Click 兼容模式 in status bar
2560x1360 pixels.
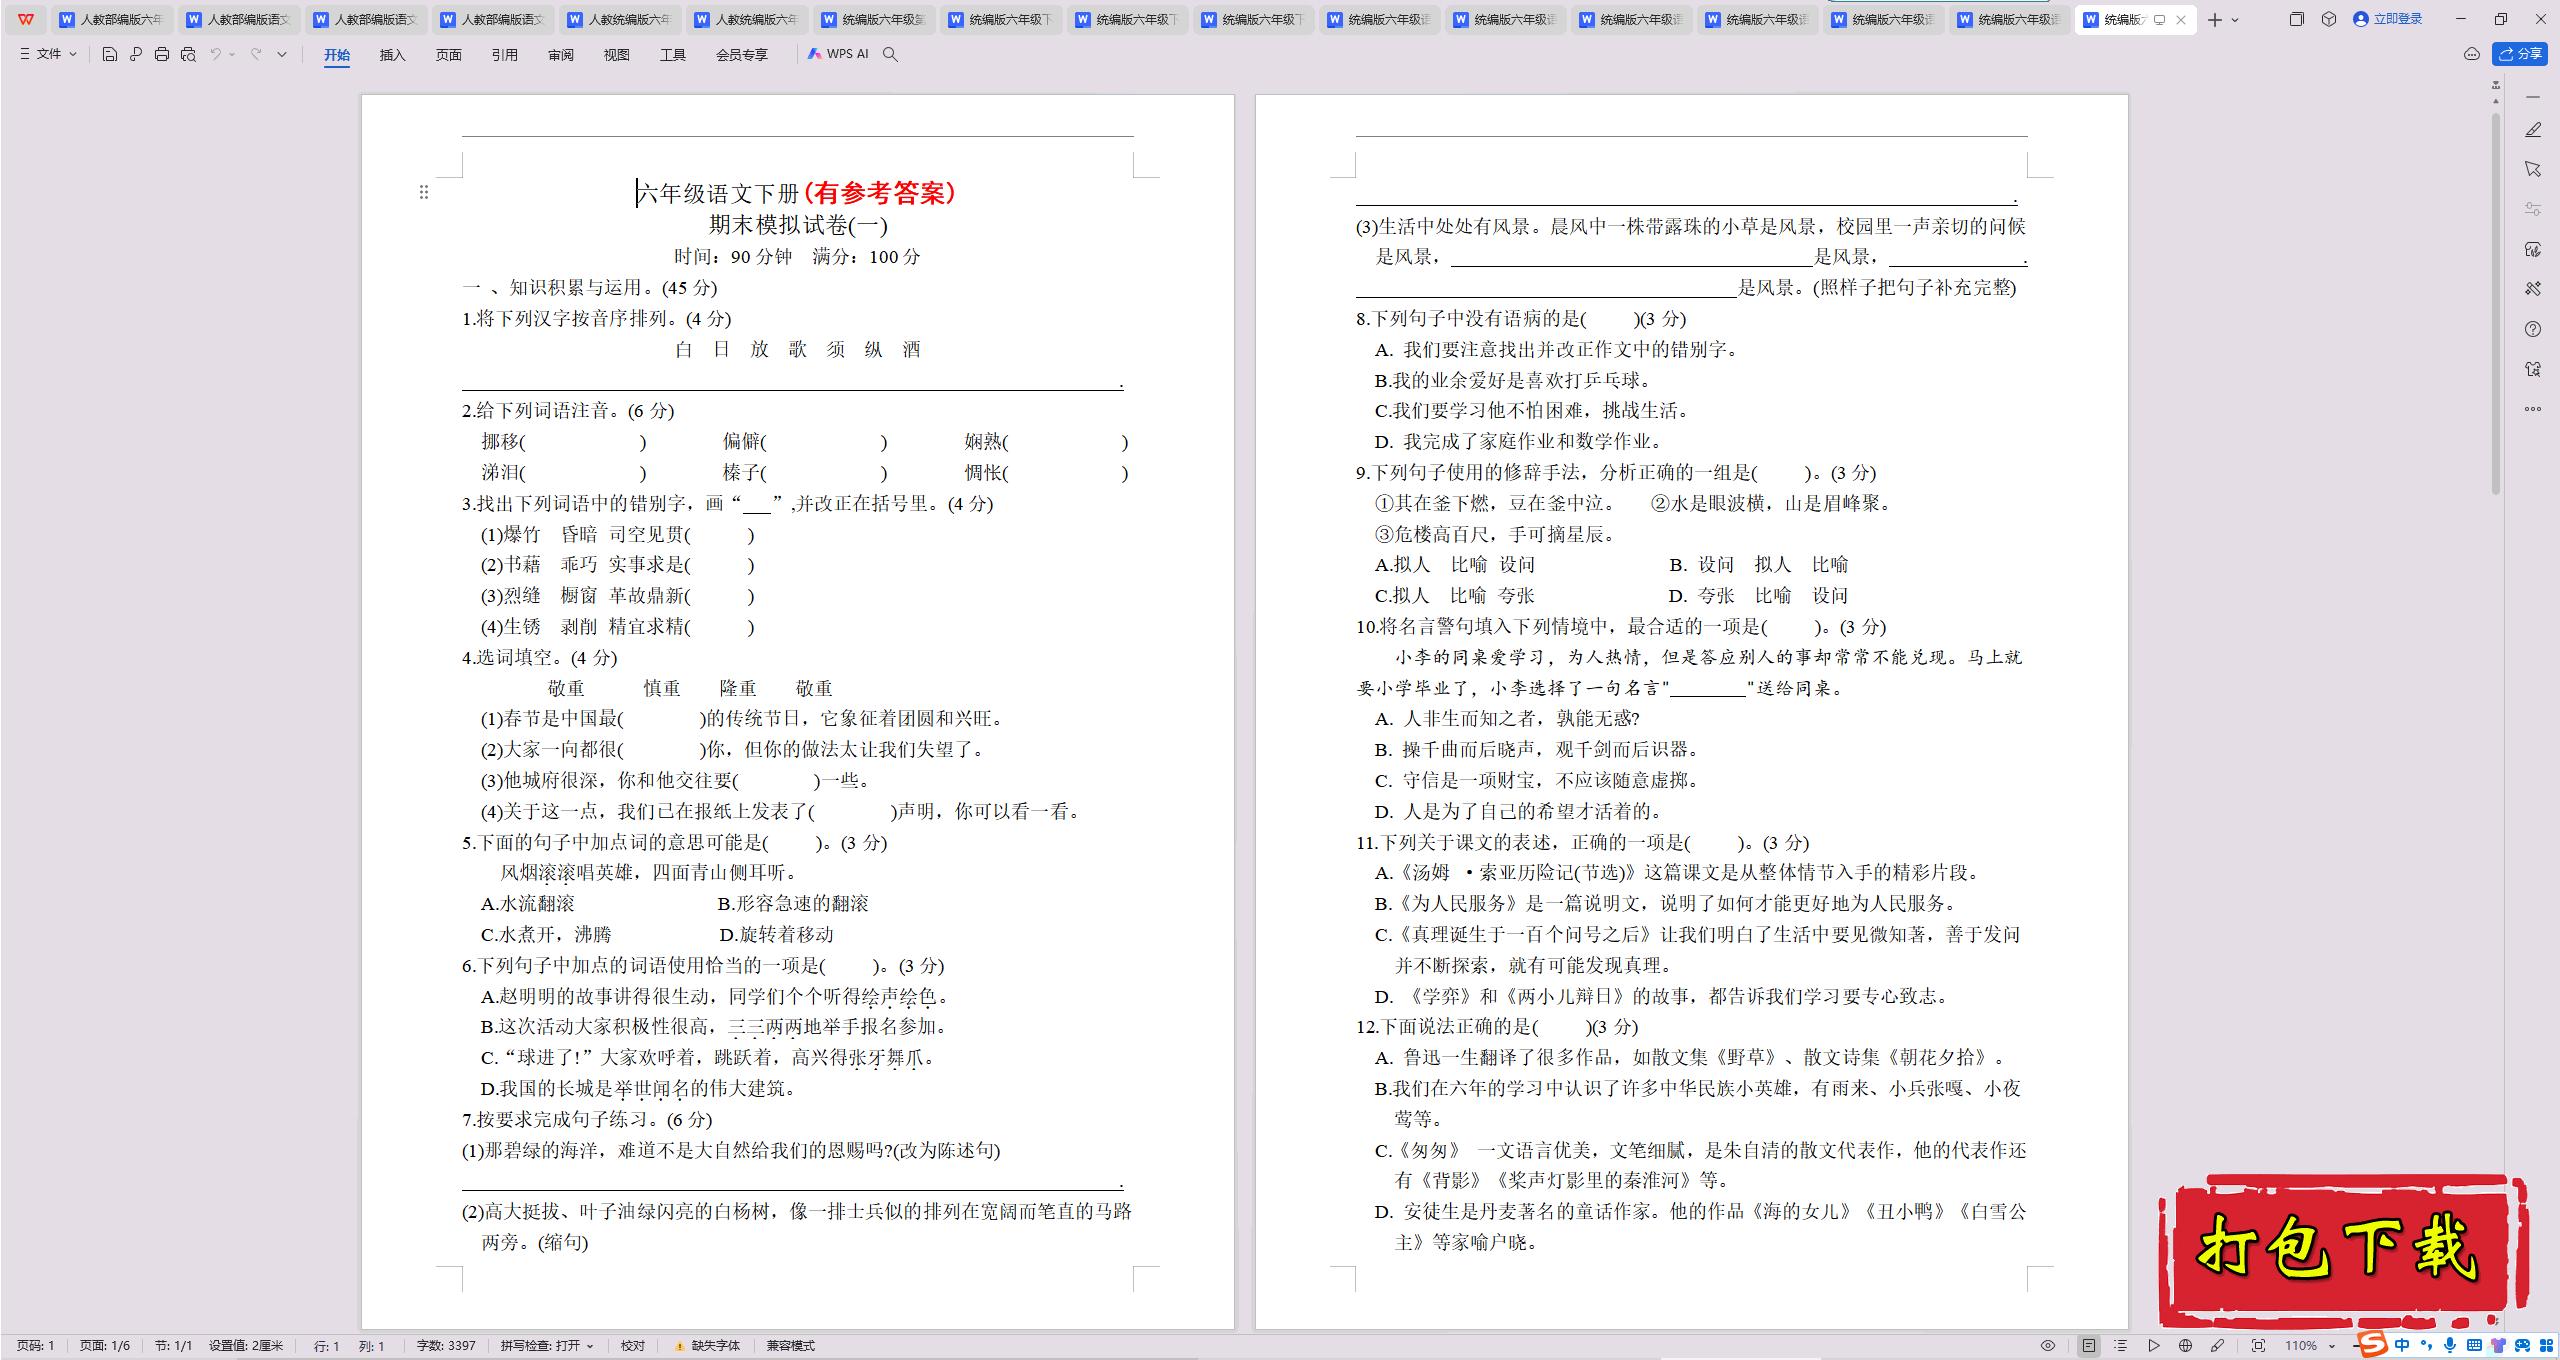(x=791, y=1346)
